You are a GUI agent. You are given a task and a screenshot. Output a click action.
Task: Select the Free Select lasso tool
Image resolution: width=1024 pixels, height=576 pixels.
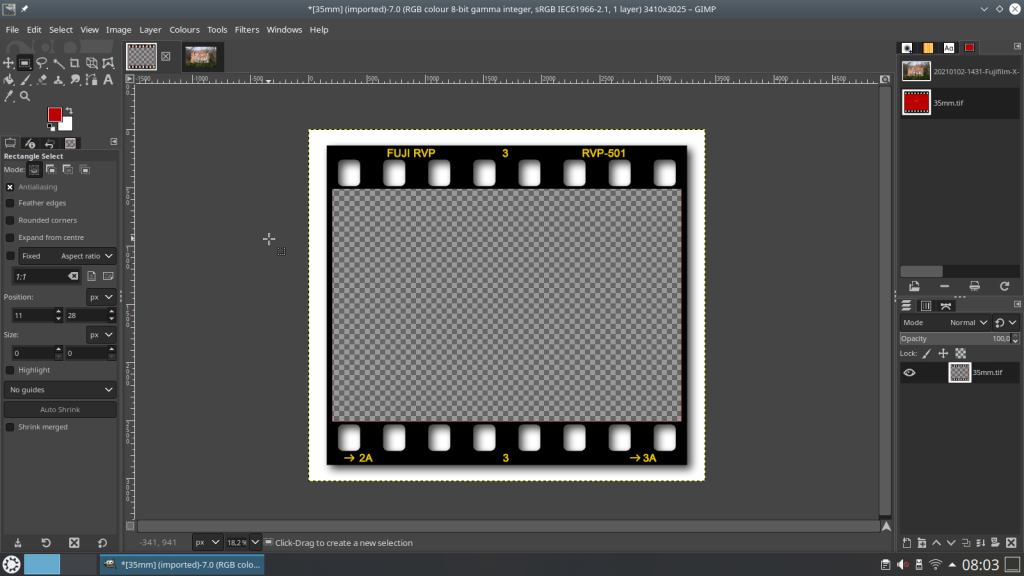[x=42, y=63]
